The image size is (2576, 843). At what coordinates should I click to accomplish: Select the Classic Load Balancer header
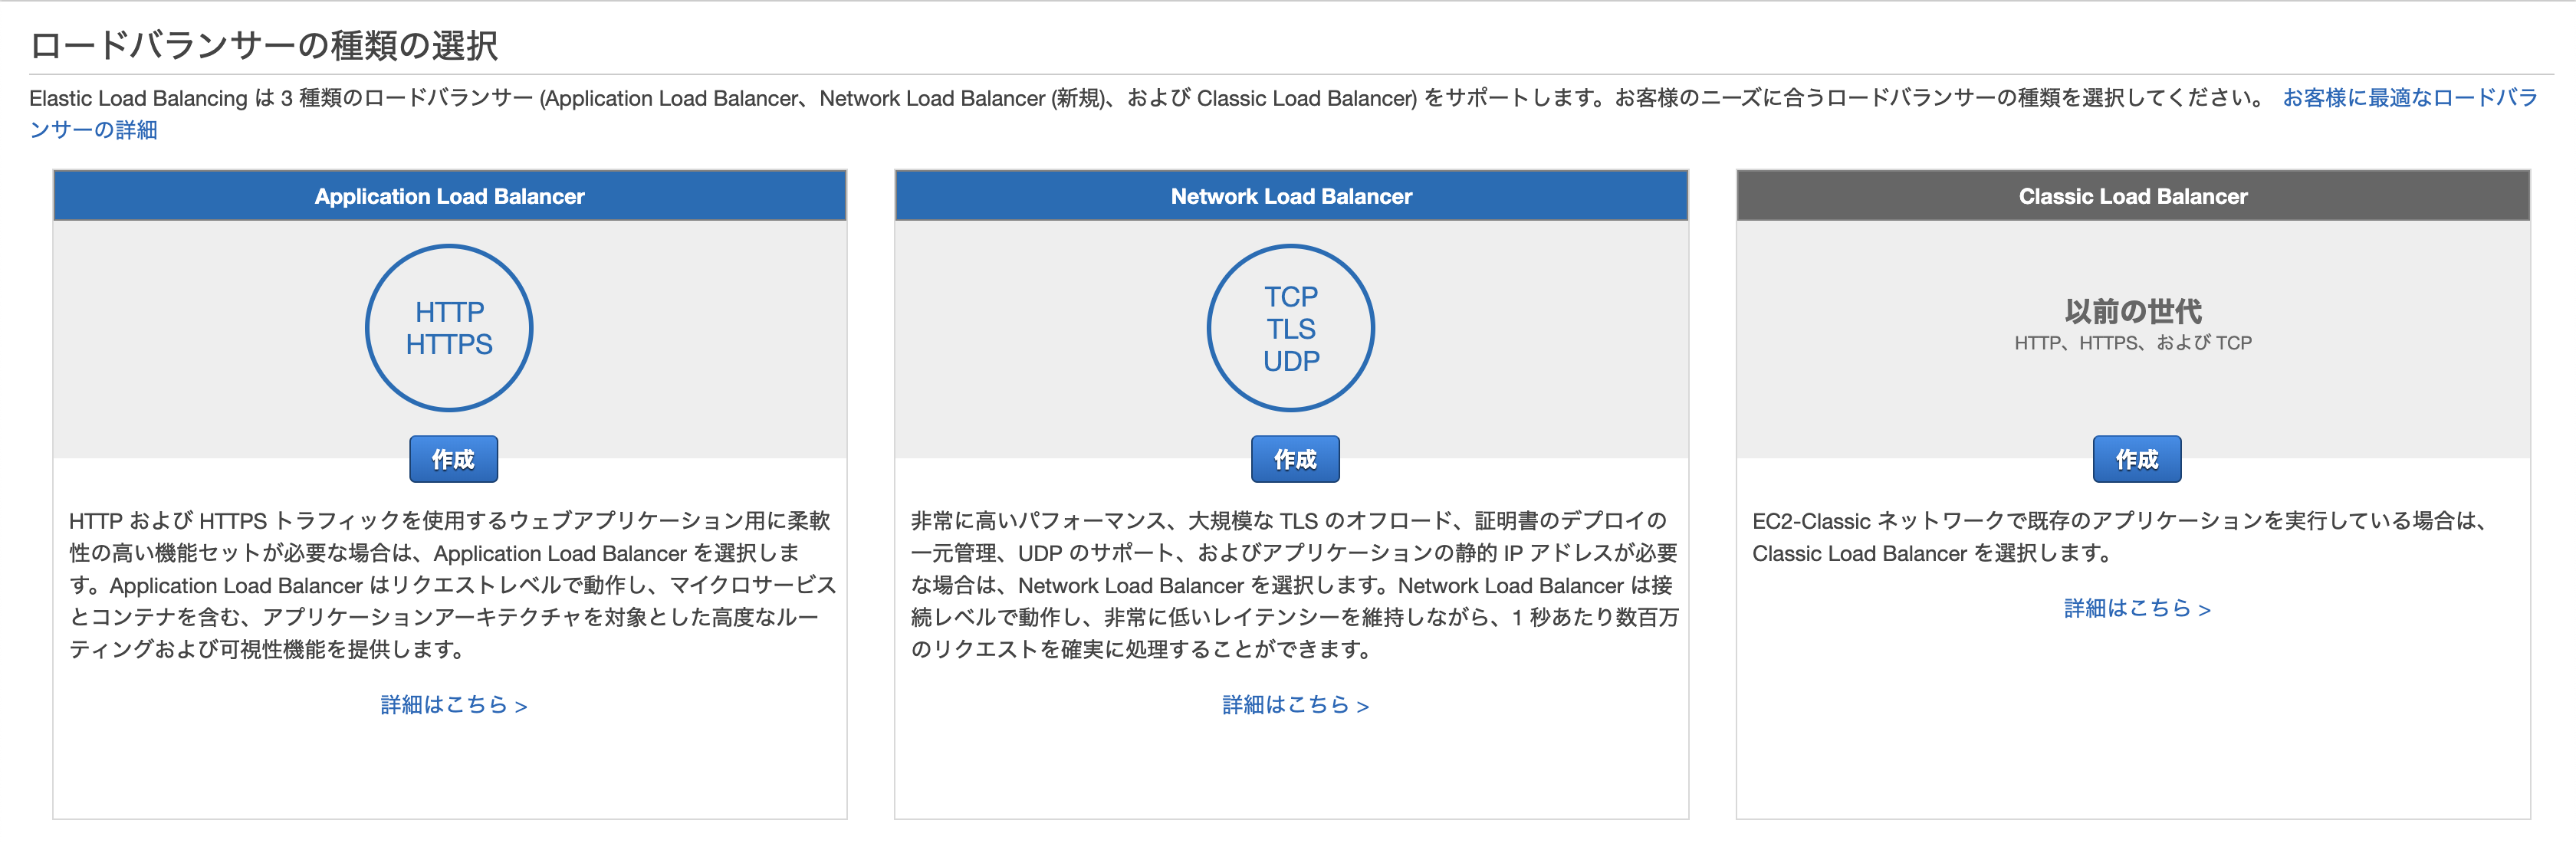[x=2133, y=196]
